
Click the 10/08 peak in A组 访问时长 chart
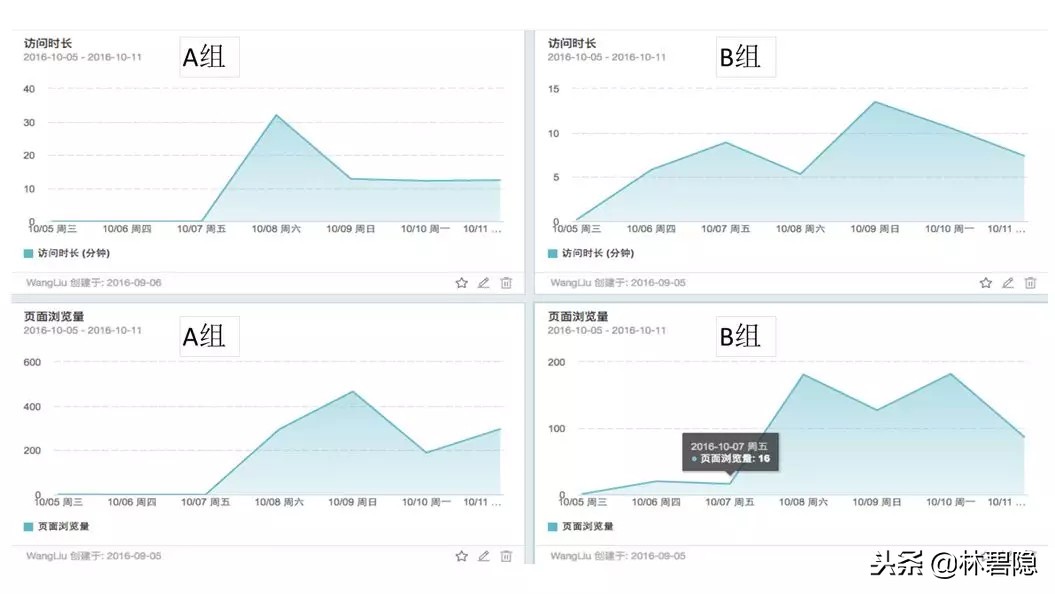276,115
